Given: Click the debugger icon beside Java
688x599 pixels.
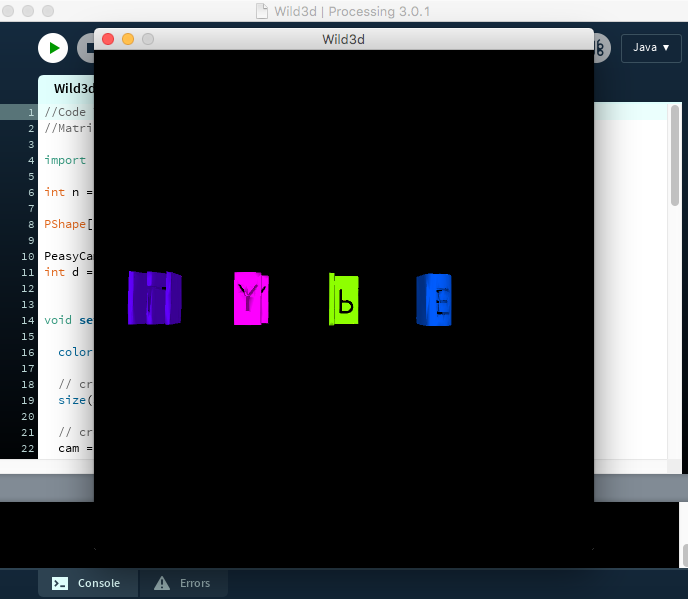Looking at the screenshot, I should pyautogui.click(x=600, y=48).
